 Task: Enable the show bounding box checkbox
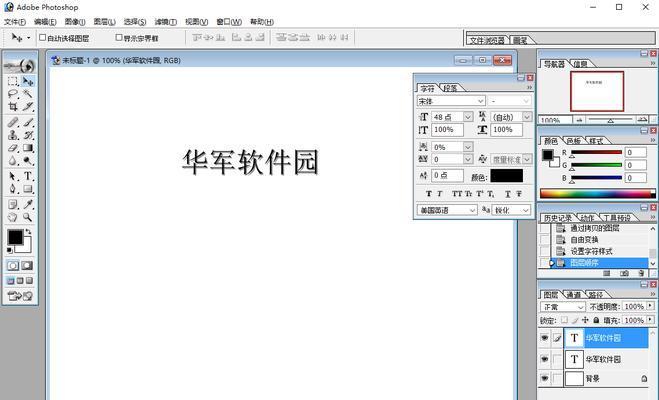coord(119,38)
